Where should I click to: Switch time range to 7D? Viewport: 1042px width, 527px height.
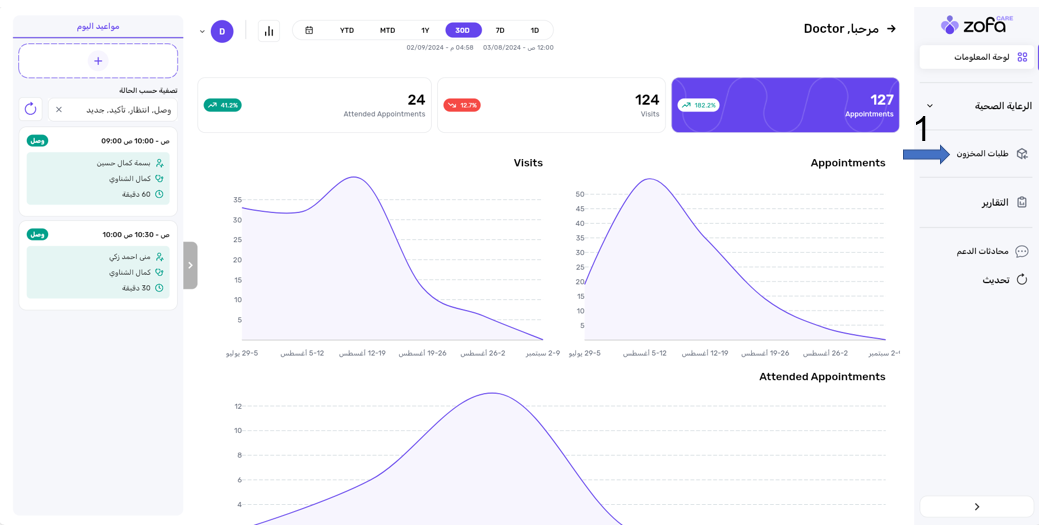(500, 31)
